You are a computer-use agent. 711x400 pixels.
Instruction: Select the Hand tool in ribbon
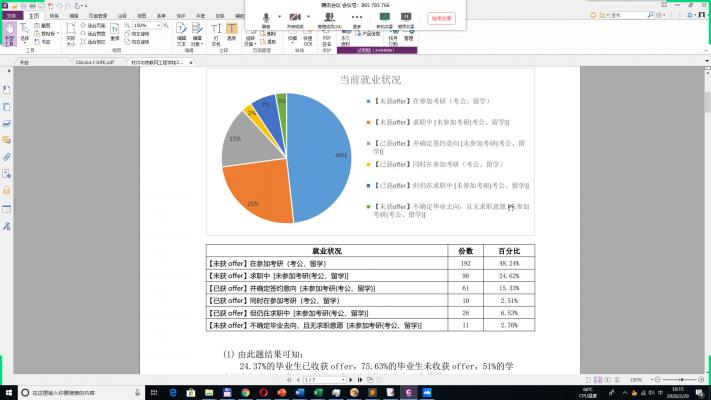click(x=8, y=35)
